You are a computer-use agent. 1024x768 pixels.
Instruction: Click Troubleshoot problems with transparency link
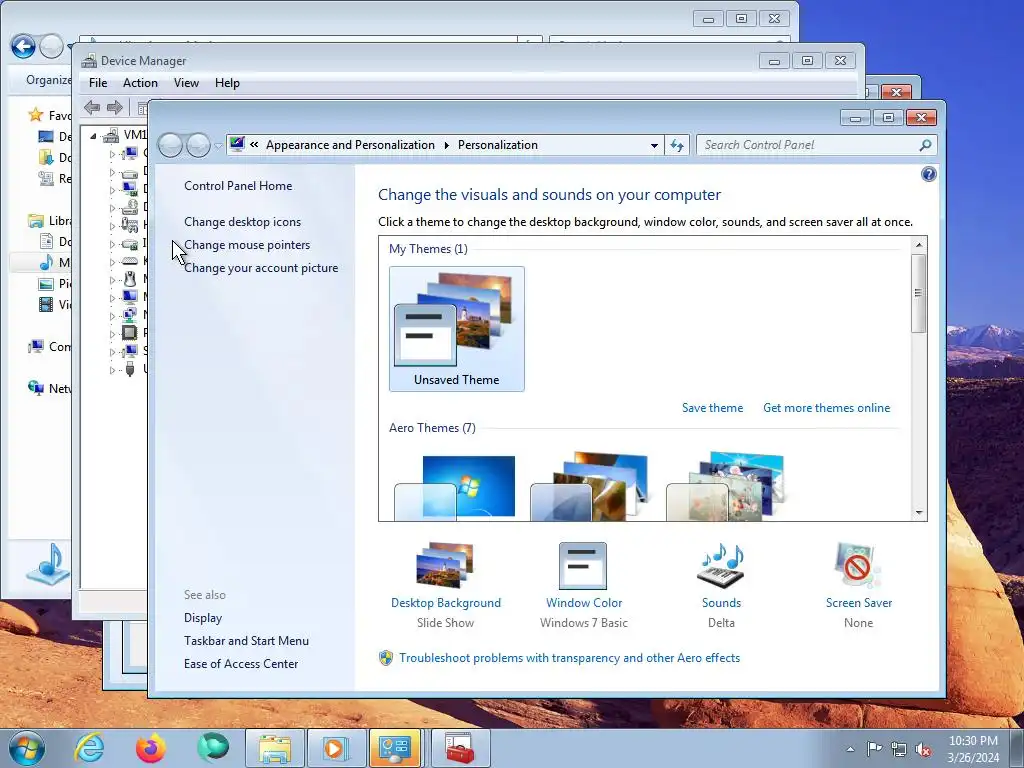(x=569, y=658)
